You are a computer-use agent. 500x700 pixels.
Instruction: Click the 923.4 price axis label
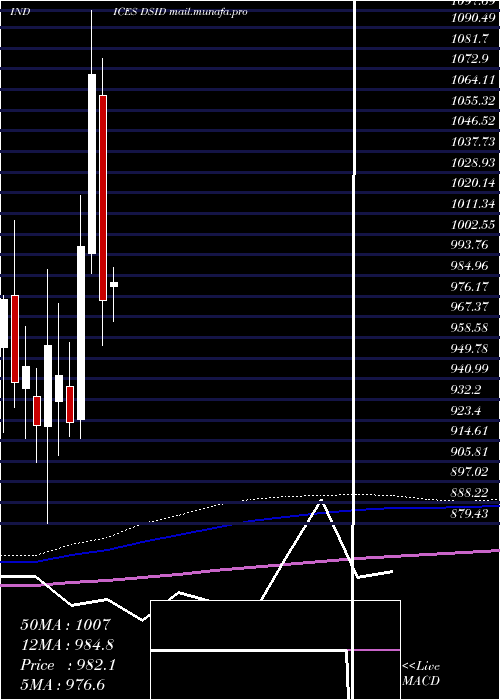466,410
